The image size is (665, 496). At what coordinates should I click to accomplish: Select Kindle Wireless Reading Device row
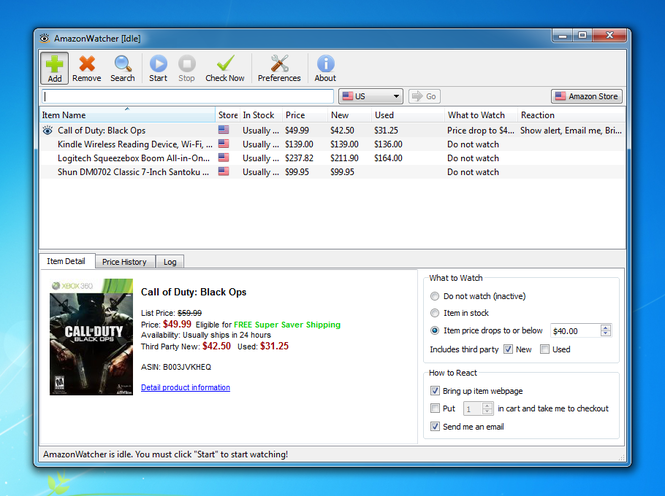(332, 144)
